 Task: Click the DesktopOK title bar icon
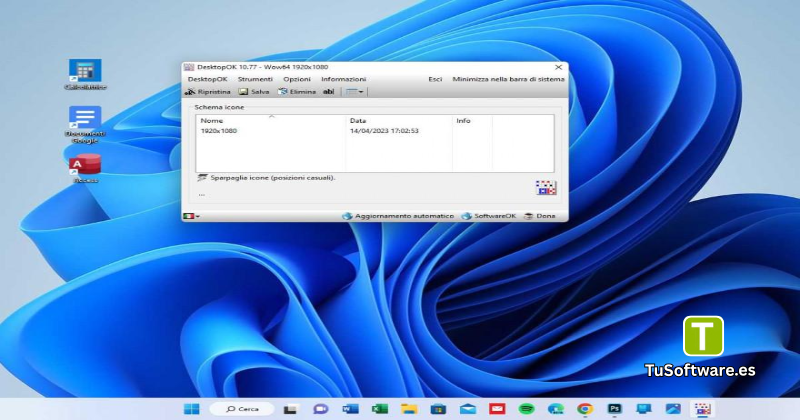[x=189, y=67]
